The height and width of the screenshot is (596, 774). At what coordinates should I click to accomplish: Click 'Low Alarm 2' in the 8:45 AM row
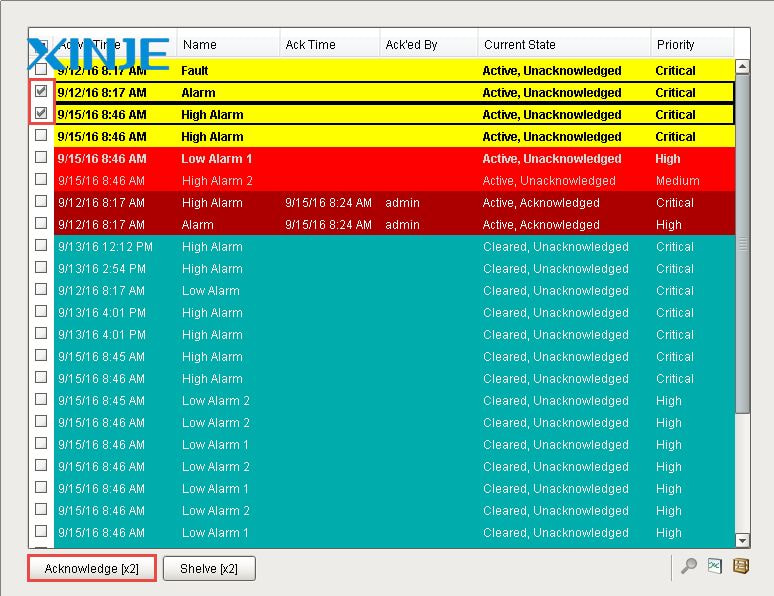(216, 400)
